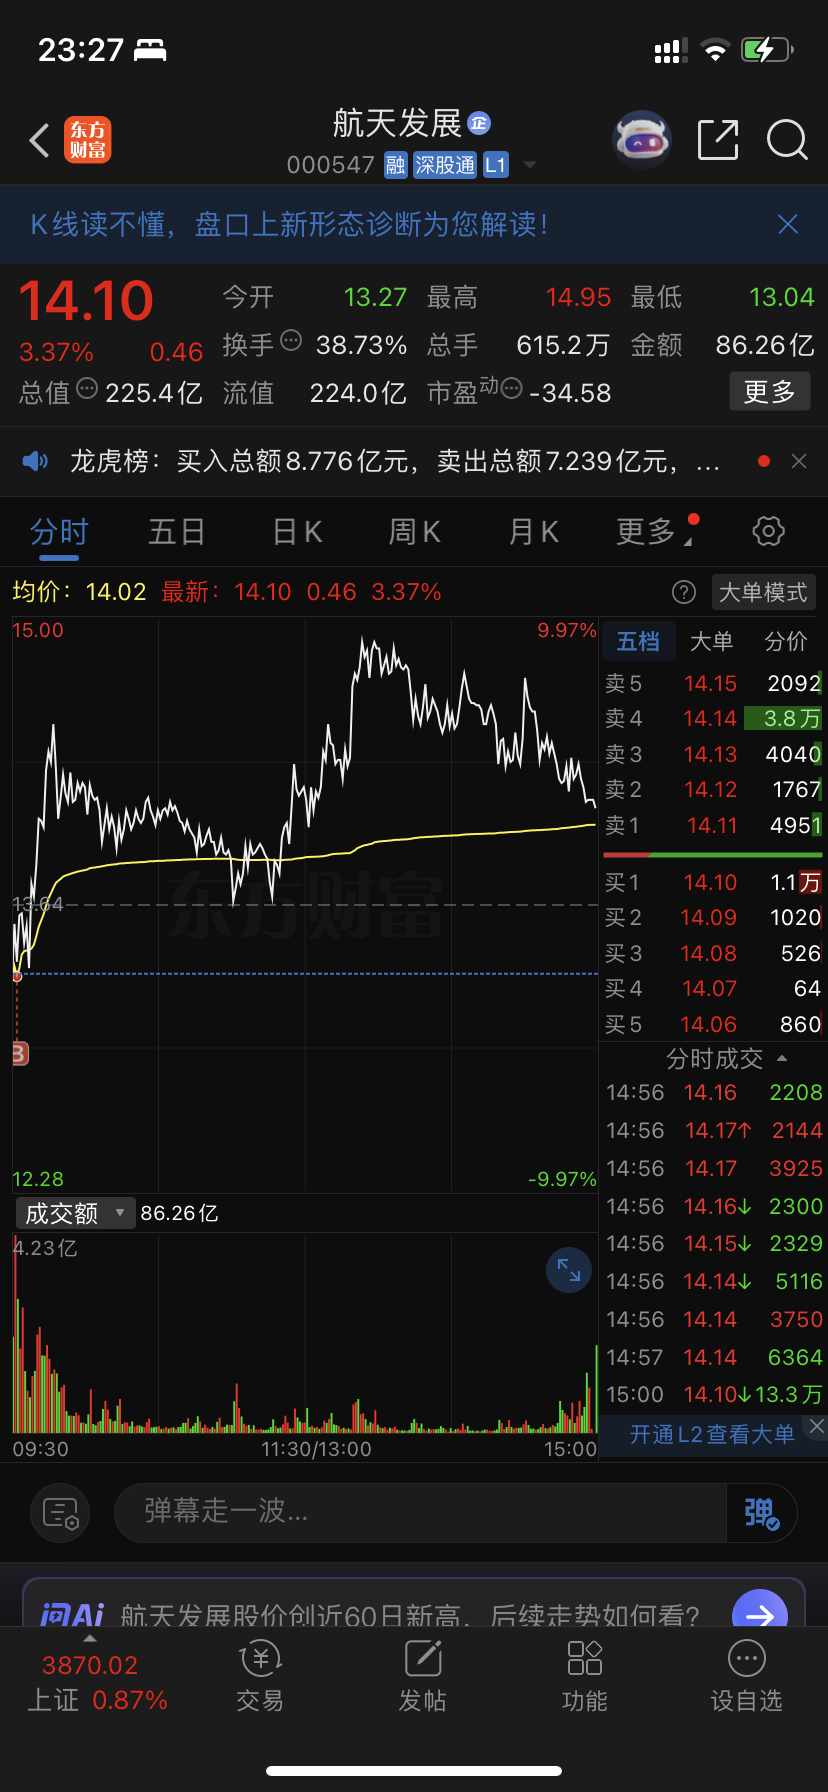Tap the 卖4 14.14 row
The height and width of the screenshot is (1792, 828).
pos(713,718)
